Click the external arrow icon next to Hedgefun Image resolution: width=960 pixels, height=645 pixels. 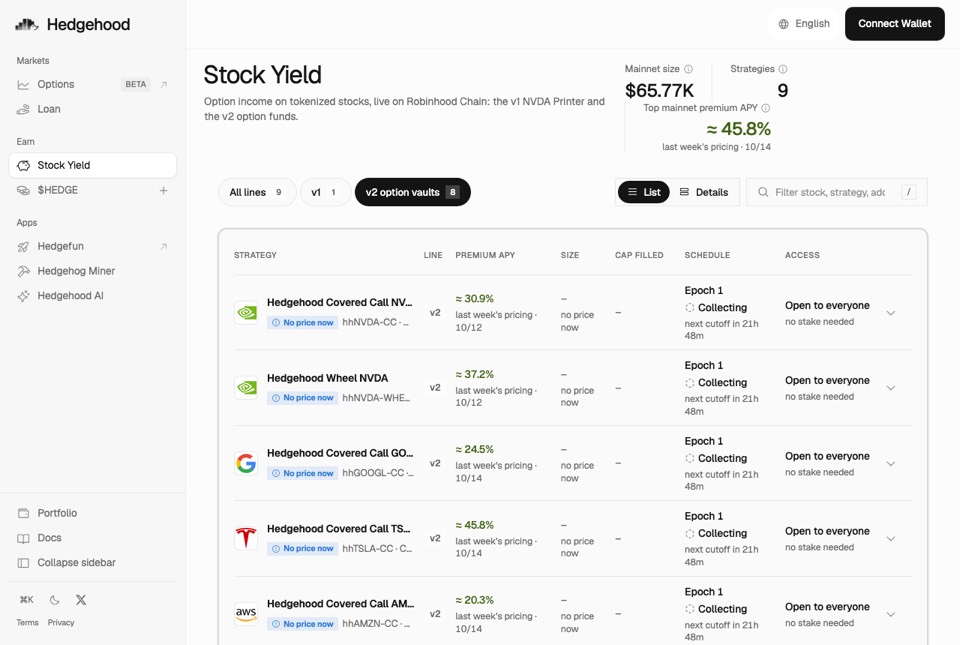[163, 247]
